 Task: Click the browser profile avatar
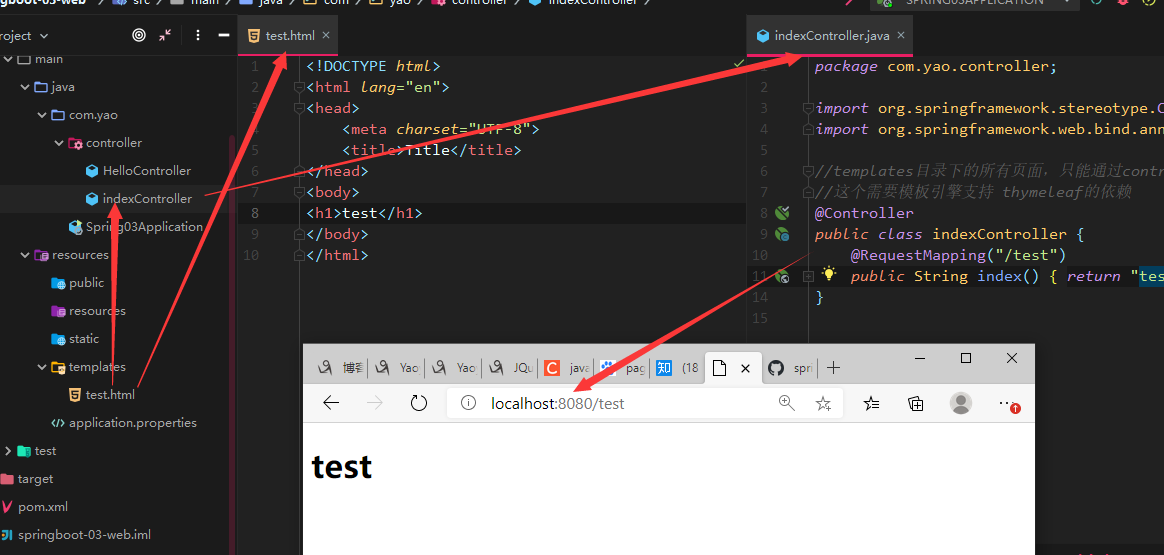click(x=961, y=403)
